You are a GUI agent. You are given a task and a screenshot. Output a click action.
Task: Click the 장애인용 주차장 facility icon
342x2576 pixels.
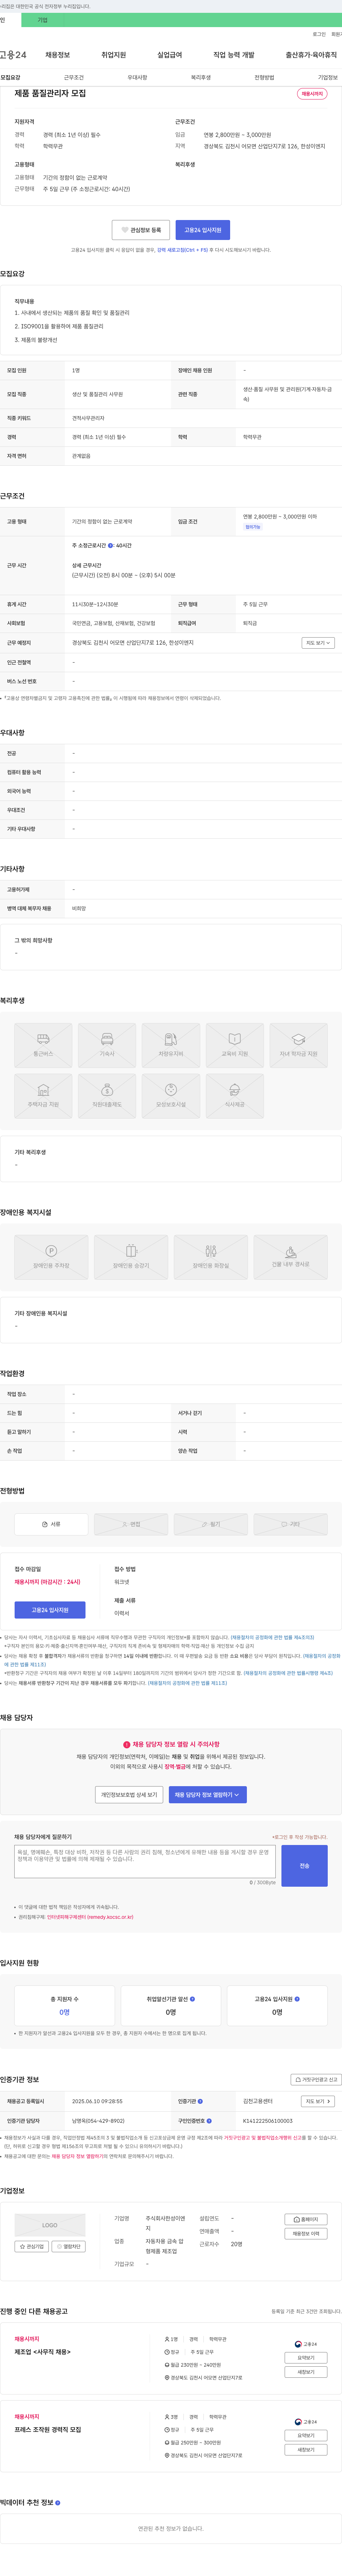[x=51, y=1257]
